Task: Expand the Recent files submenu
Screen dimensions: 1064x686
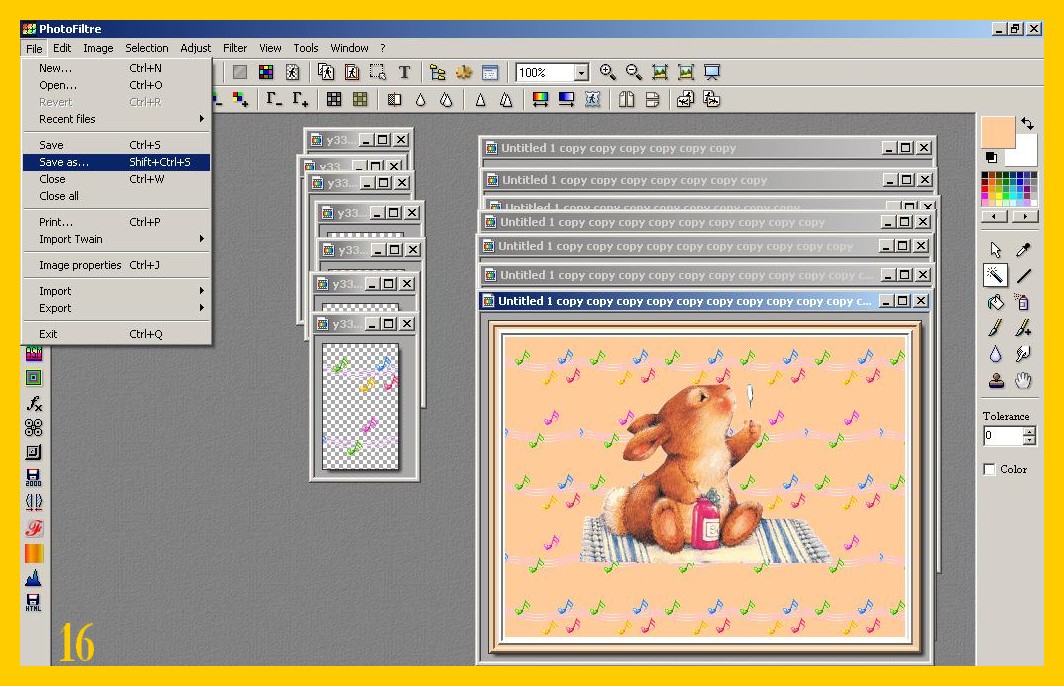Action: pyautogui.click(x=115, y=119)
